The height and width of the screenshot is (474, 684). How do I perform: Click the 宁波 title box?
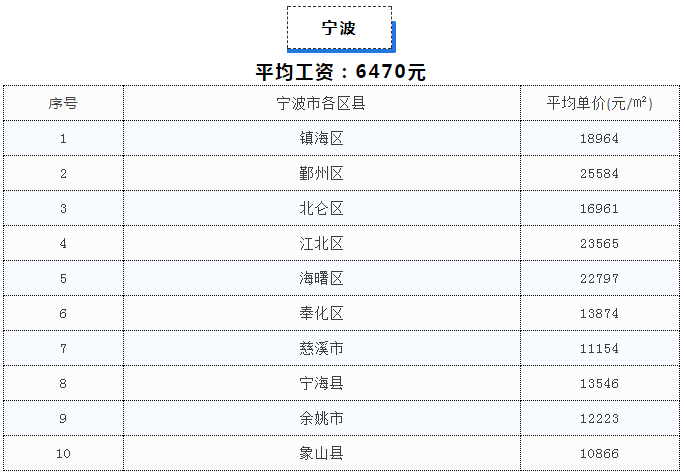[x=339, y=28]
